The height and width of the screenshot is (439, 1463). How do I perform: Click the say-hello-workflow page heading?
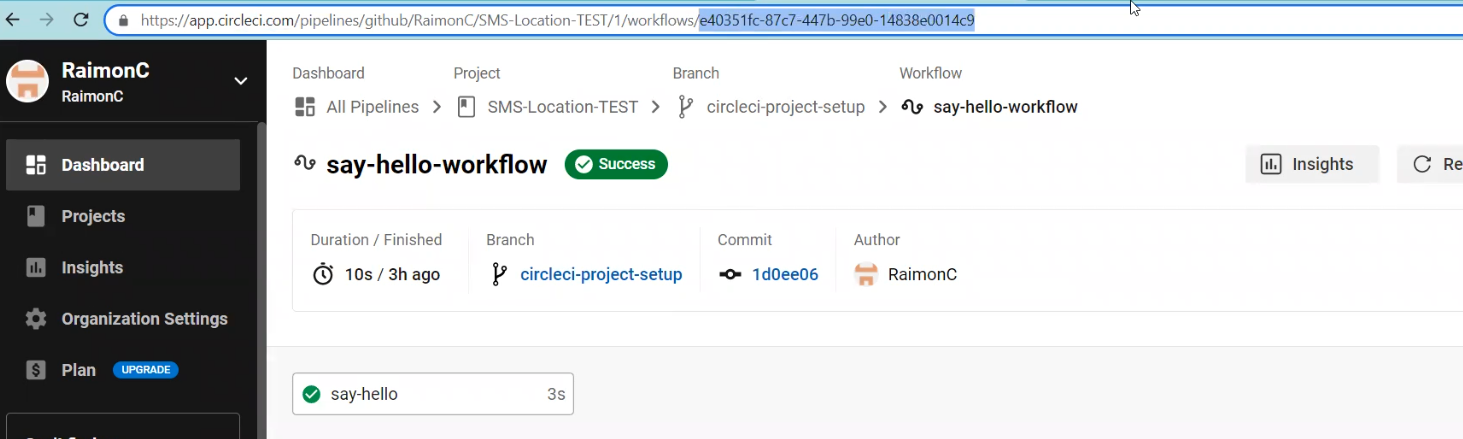(x=436, y=165)
